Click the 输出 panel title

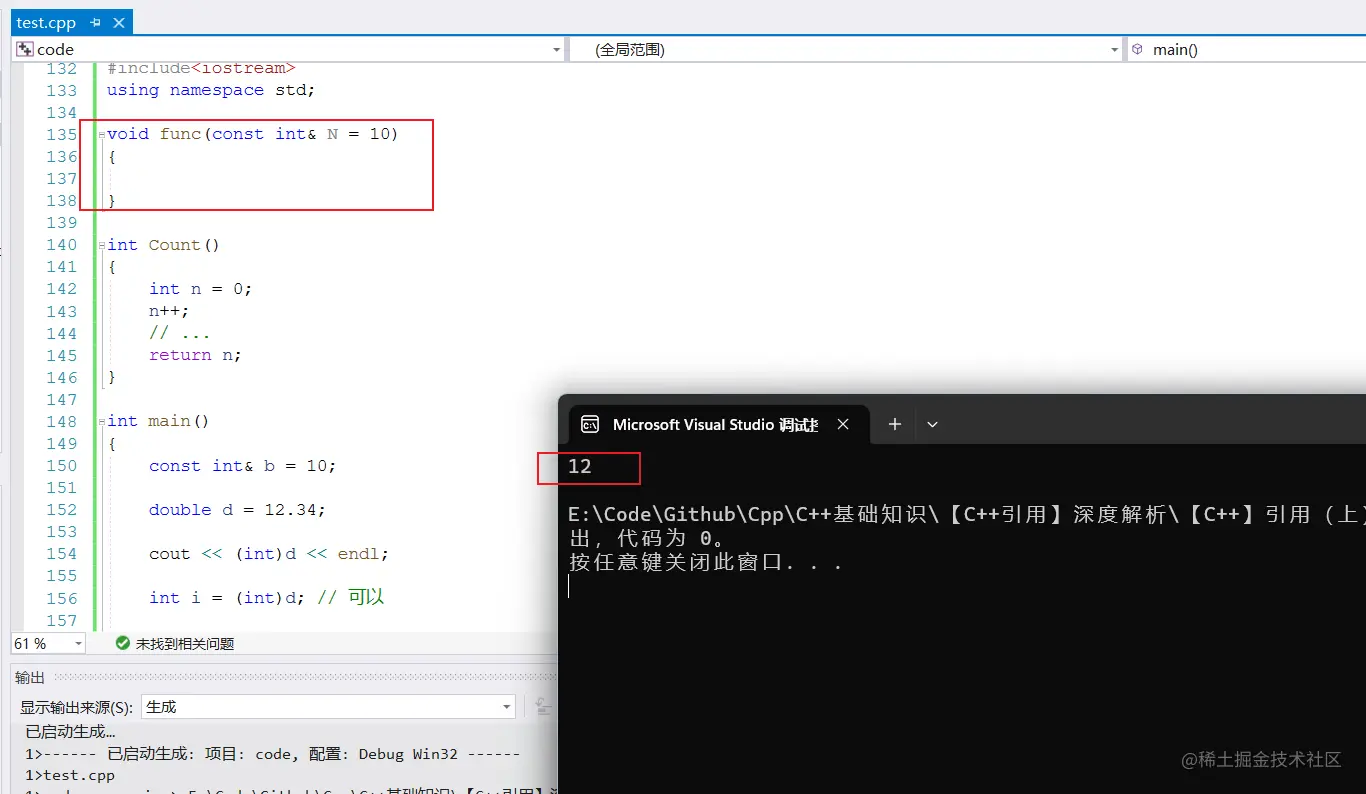[x=30, y=677]
